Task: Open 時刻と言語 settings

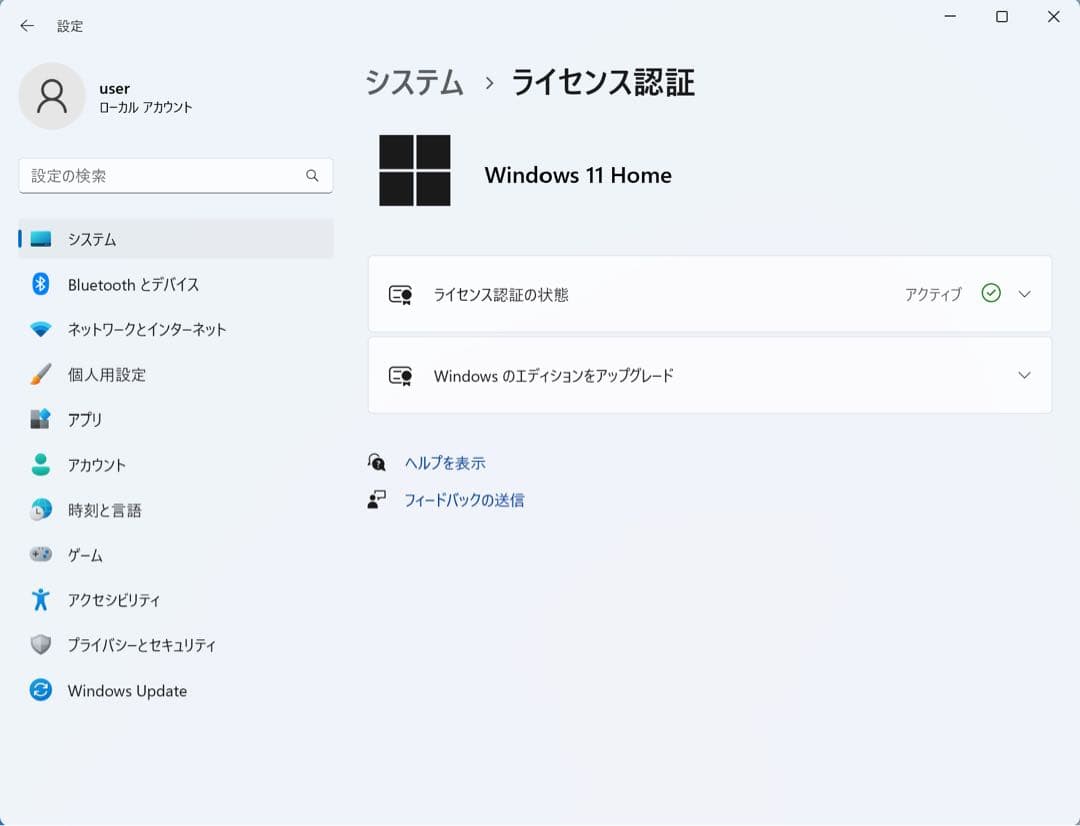Action: pyautogui.click(x=105, y=510)
